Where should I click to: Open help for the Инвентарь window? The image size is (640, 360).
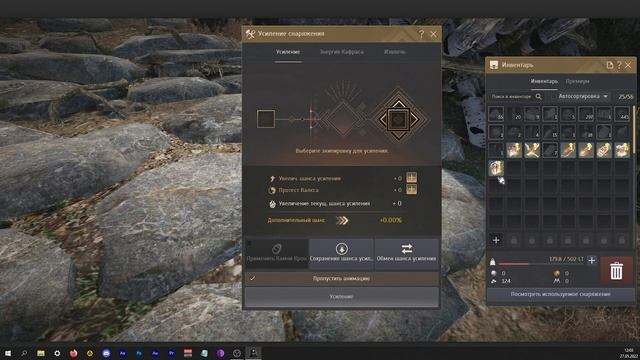(x=619, y=65)
